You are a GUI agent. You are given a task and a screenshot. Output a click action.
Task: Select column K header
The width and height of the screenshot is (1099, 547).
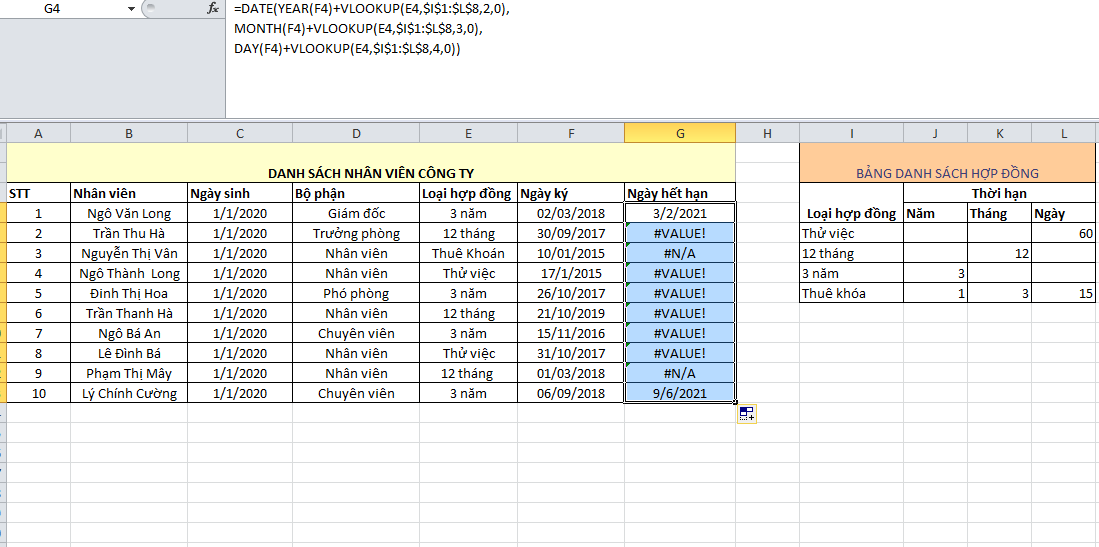tap(999, 133)
